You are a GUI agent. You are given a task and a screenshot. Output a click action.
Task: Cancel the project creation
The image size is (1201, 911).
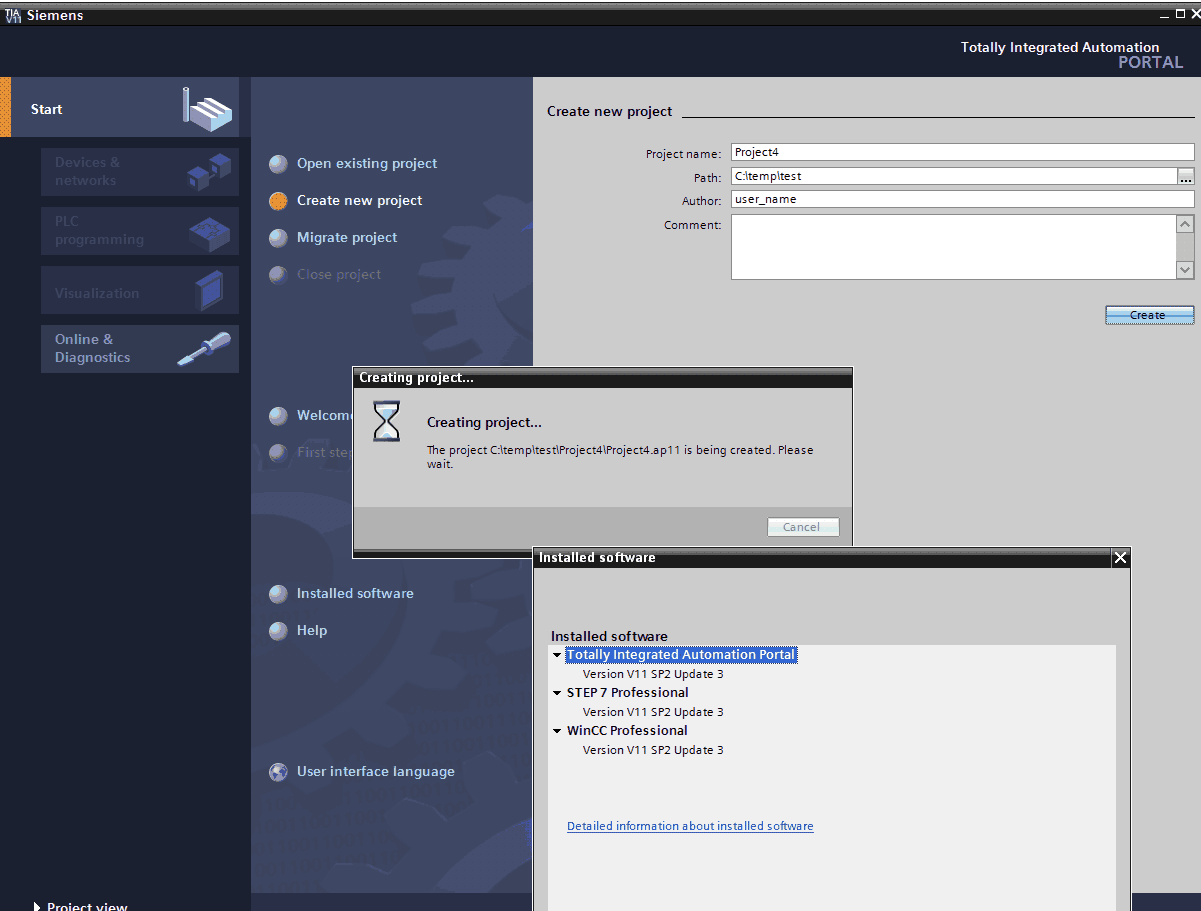pos(803,527)
